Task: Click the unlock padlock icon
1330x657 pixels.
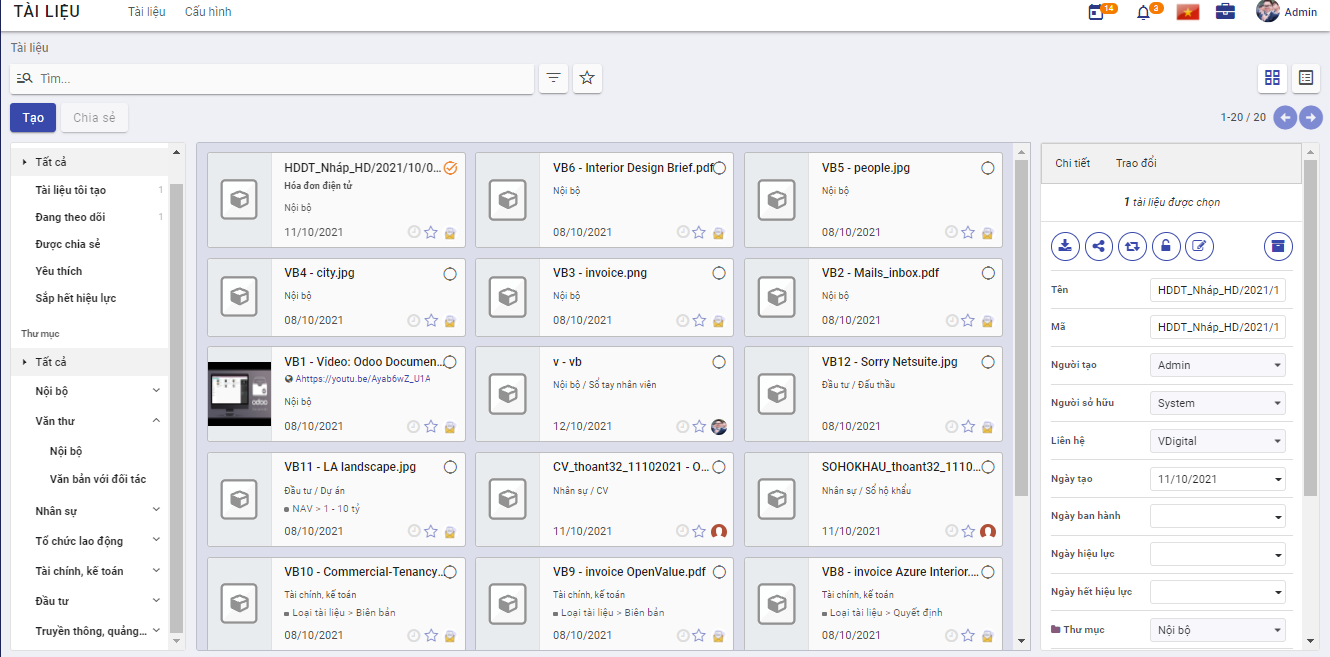Action: click(1165, 246)
